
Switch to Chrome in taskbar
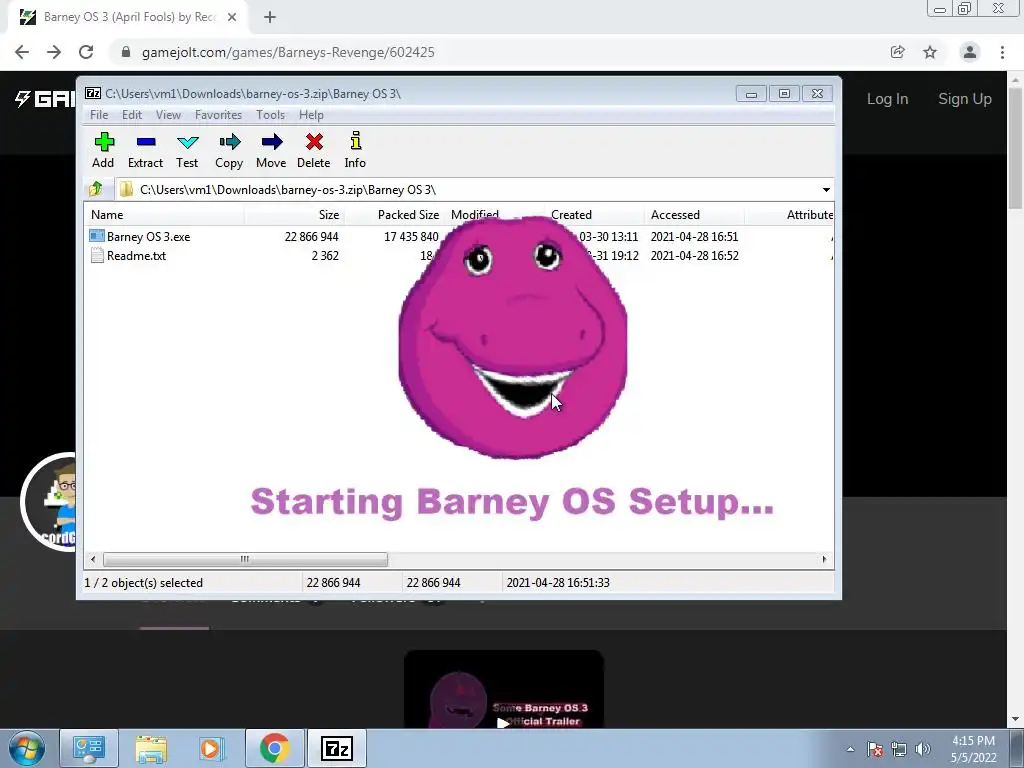[x=274, y=748]
